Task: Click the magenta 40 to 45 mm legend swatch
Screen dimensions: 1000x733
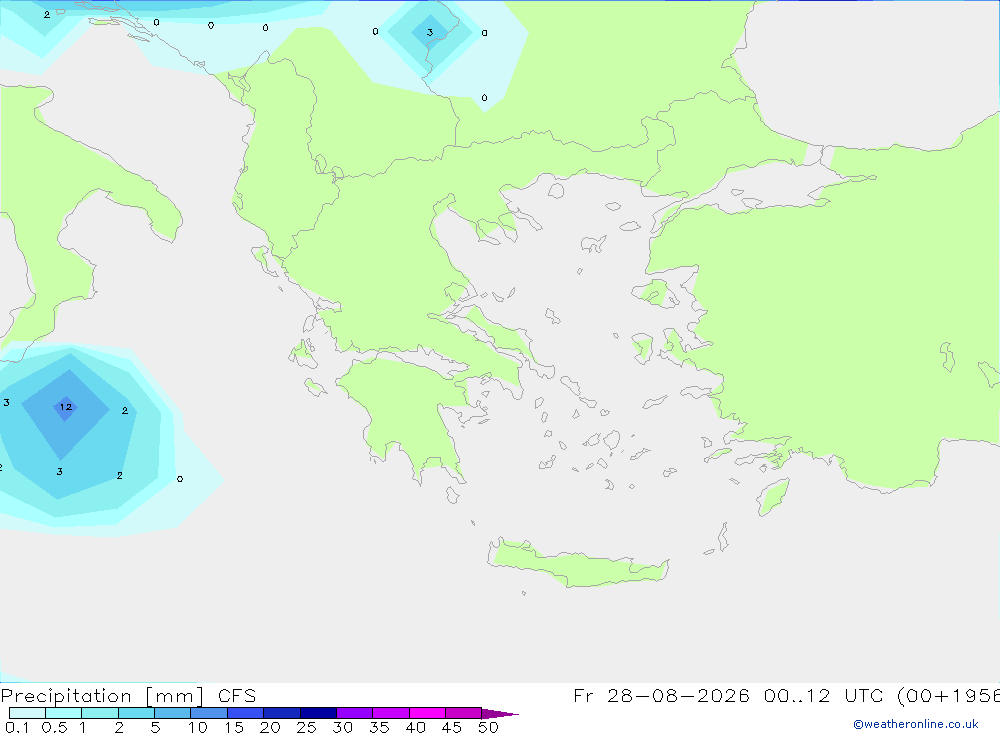Action: [427, 713]
